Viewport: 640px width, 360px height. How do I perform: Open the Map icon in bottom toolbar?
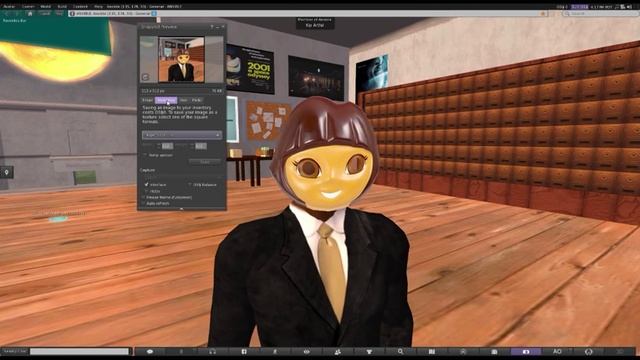pyautogui.click(x=432, y=351)
